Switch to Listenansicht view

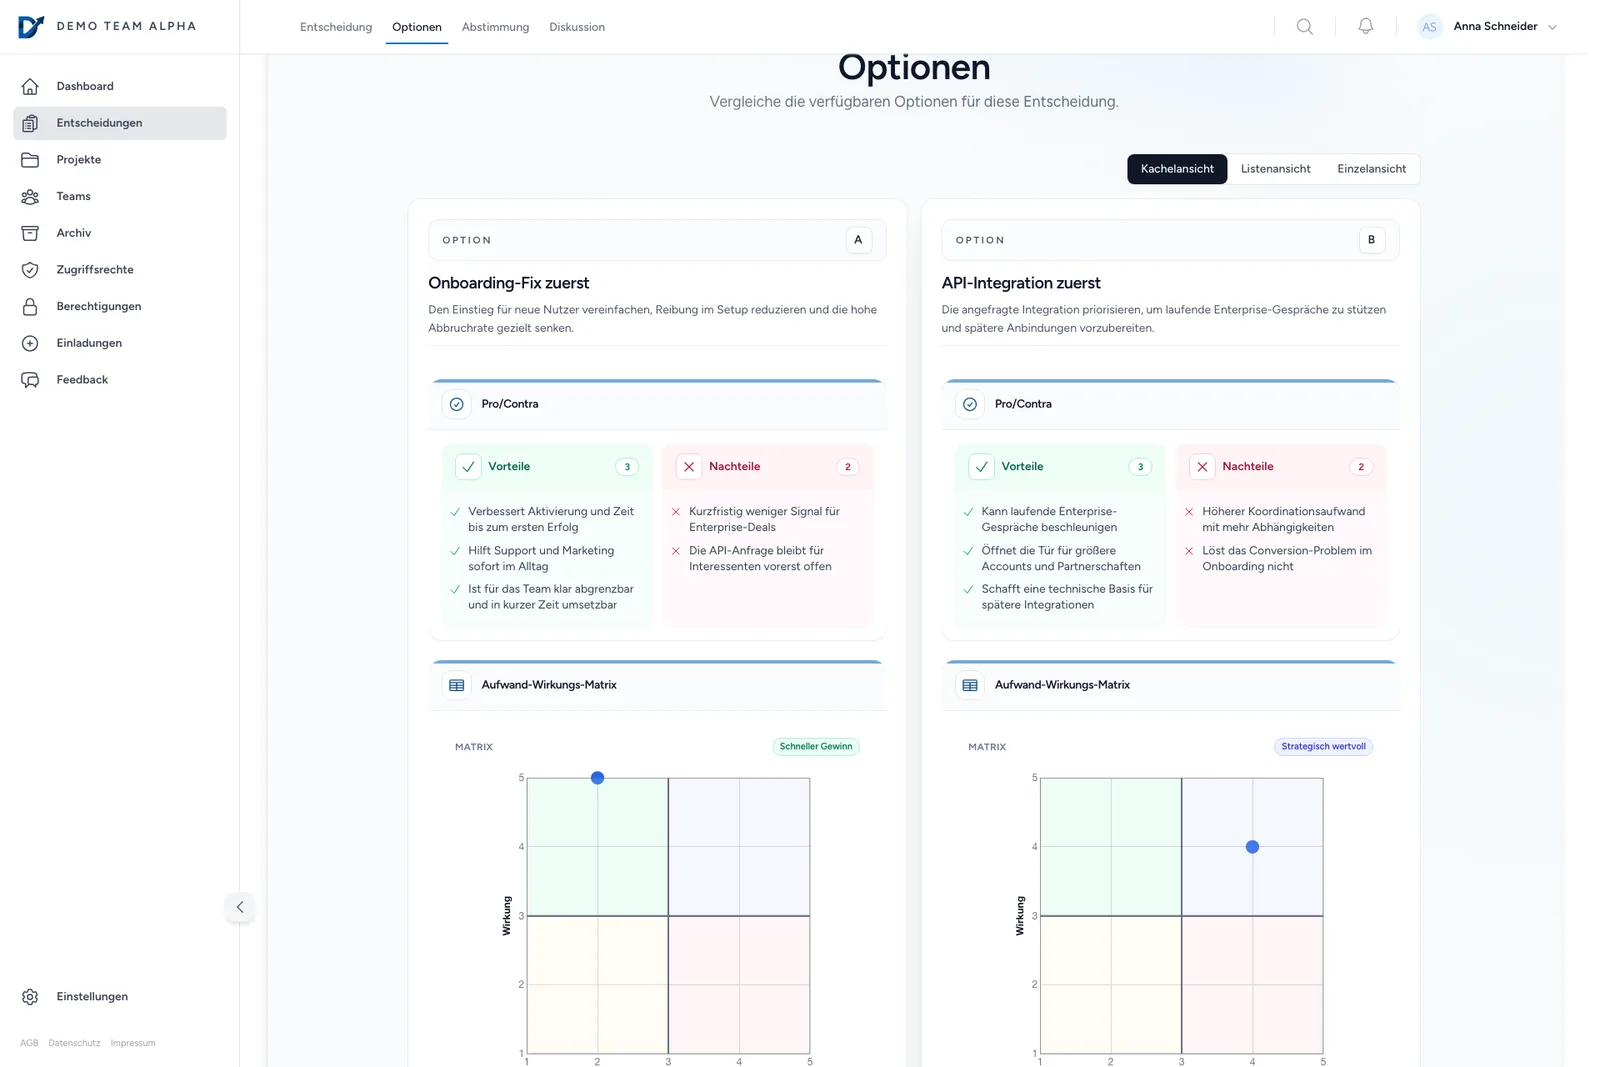click(x=1275, y=169)
